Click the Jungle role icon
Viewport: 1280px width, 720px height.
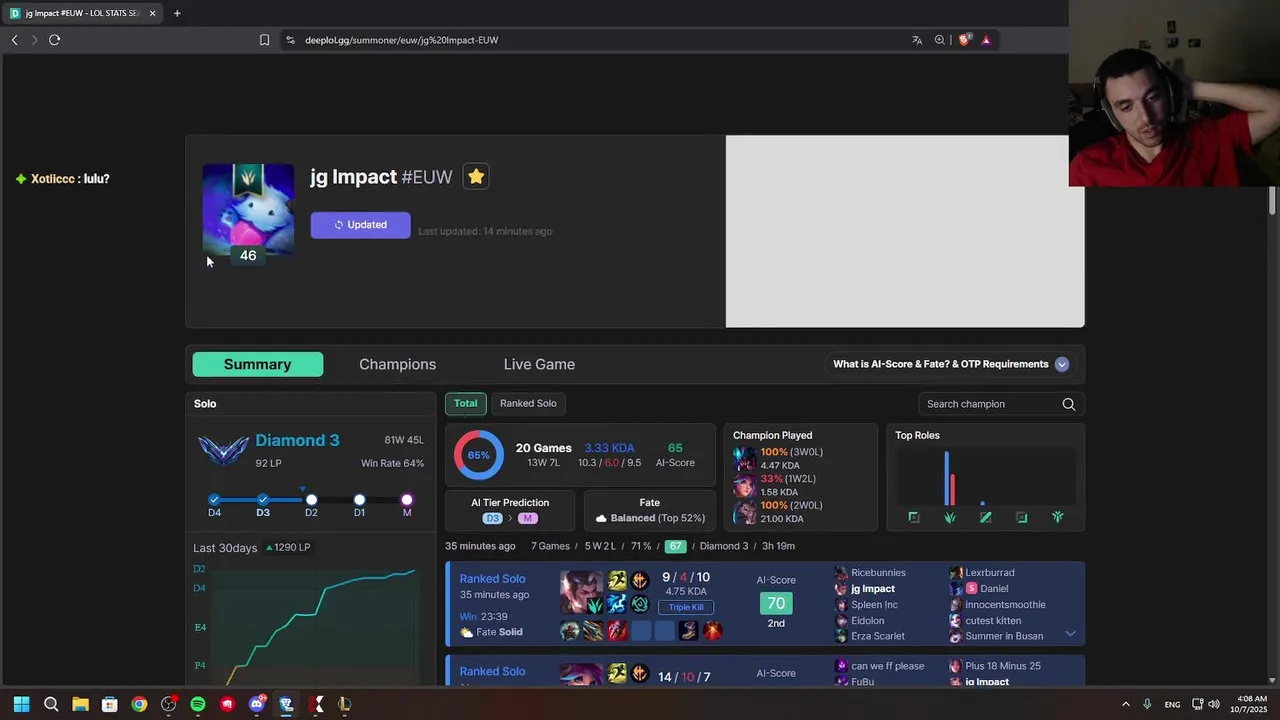(950, 517)
